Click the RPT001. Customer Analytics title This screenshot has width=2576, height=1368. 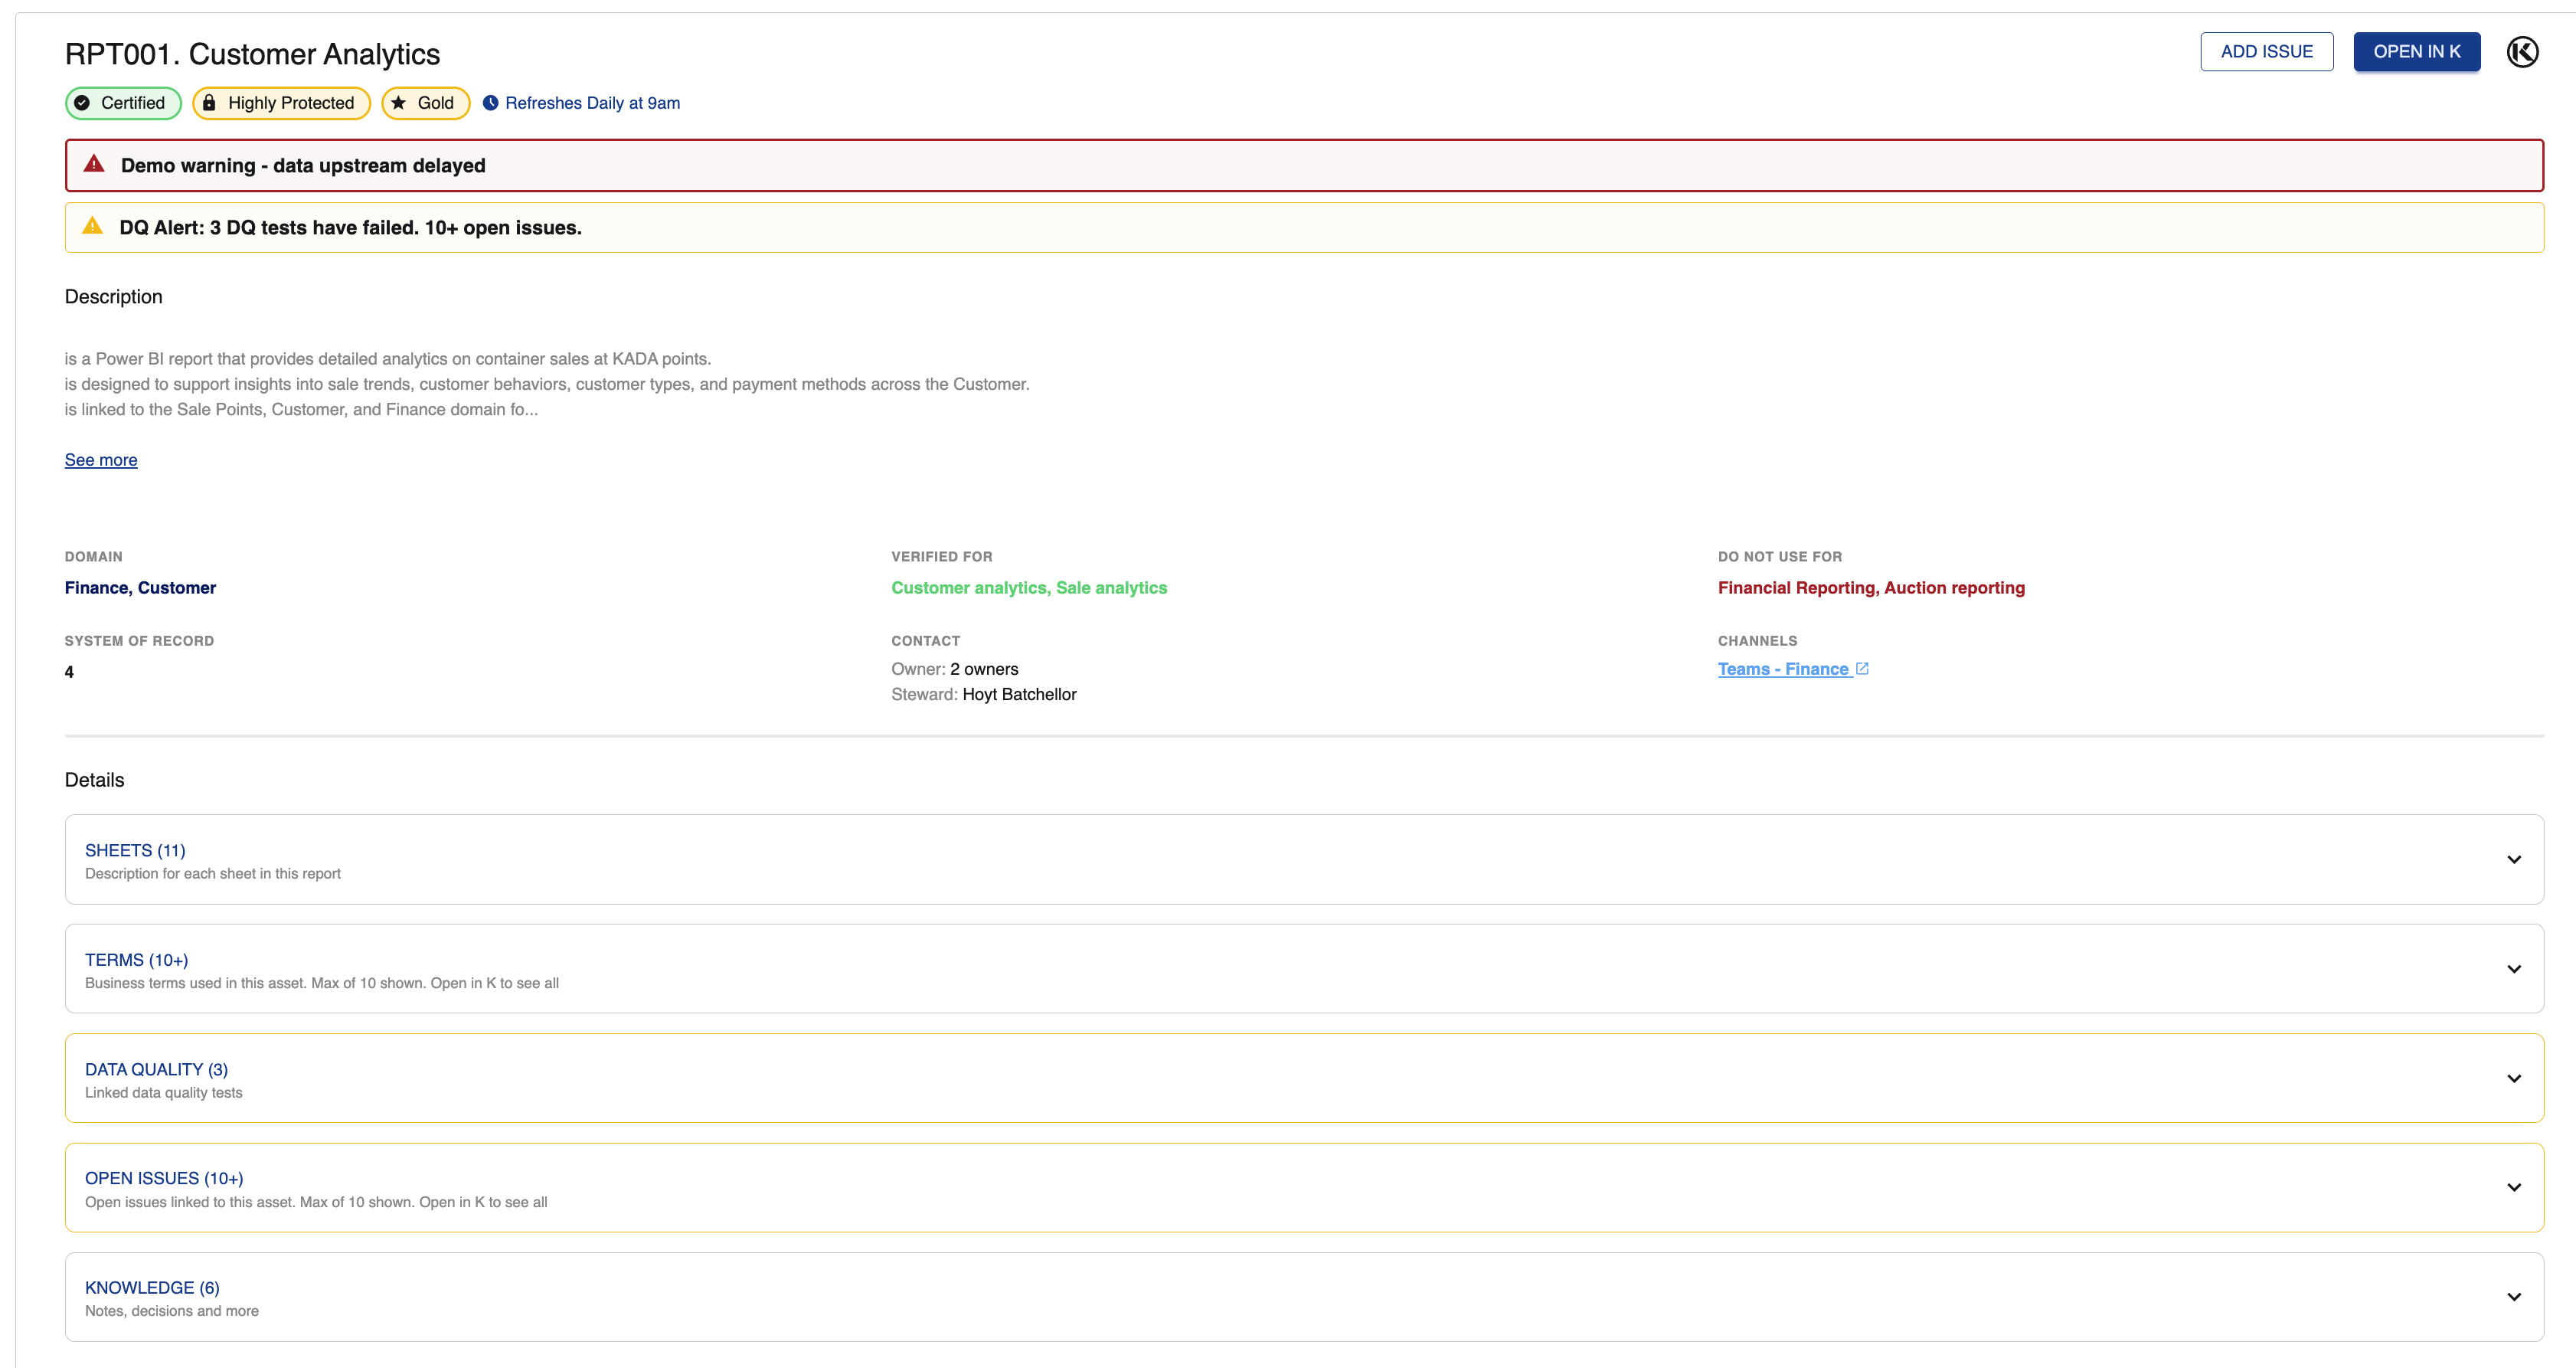tap(252, 54)
